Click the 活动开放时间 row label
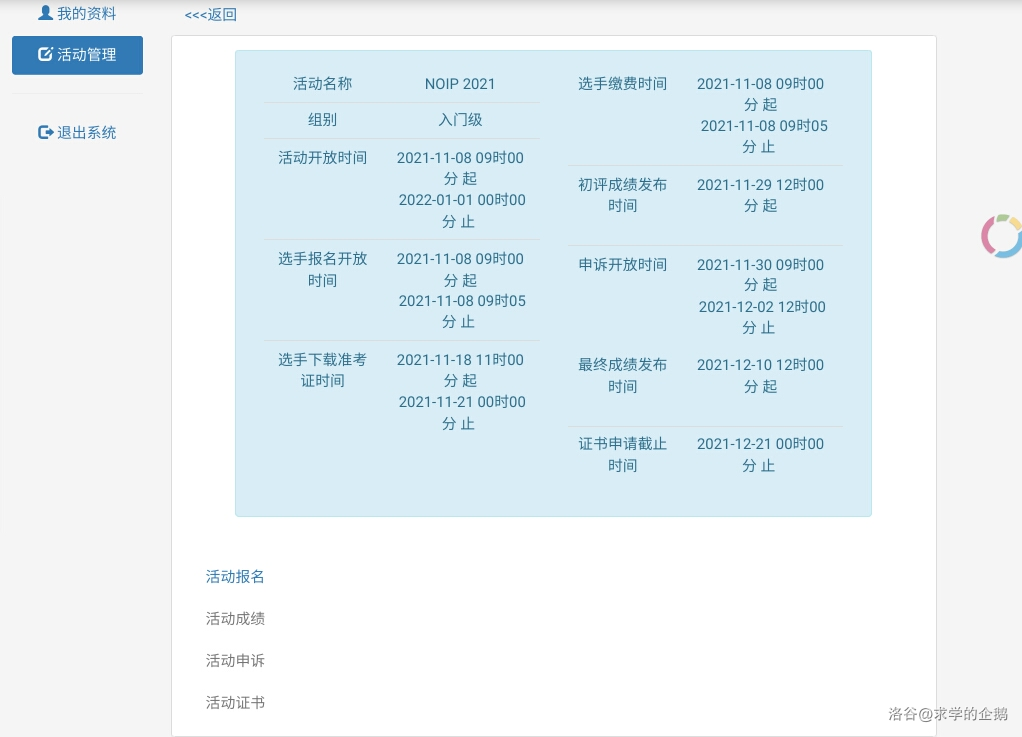Viewport: 1022px width, 737px height. [x=322, y=157]
